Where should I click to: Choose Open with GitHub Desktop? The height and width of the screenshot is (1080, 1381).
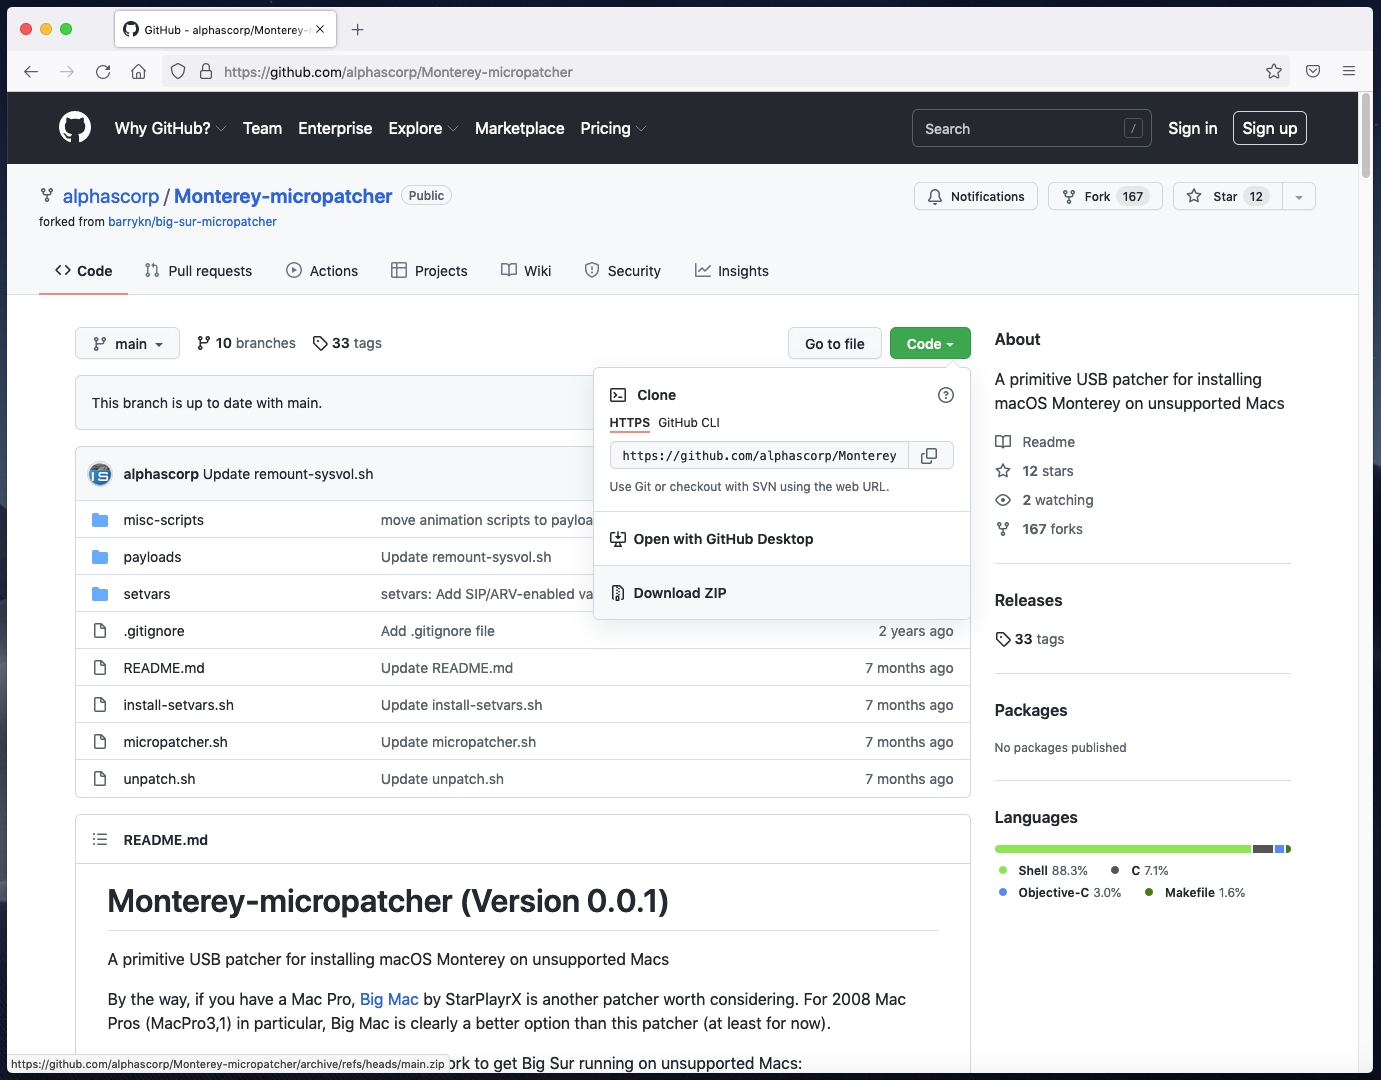(782, 539)
